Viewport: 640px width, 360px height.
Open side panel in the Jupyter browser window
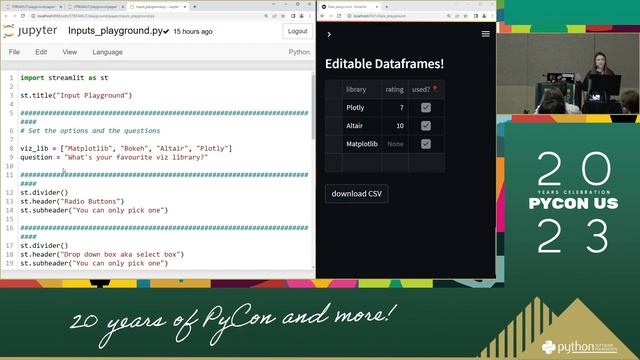click(293, 16)
